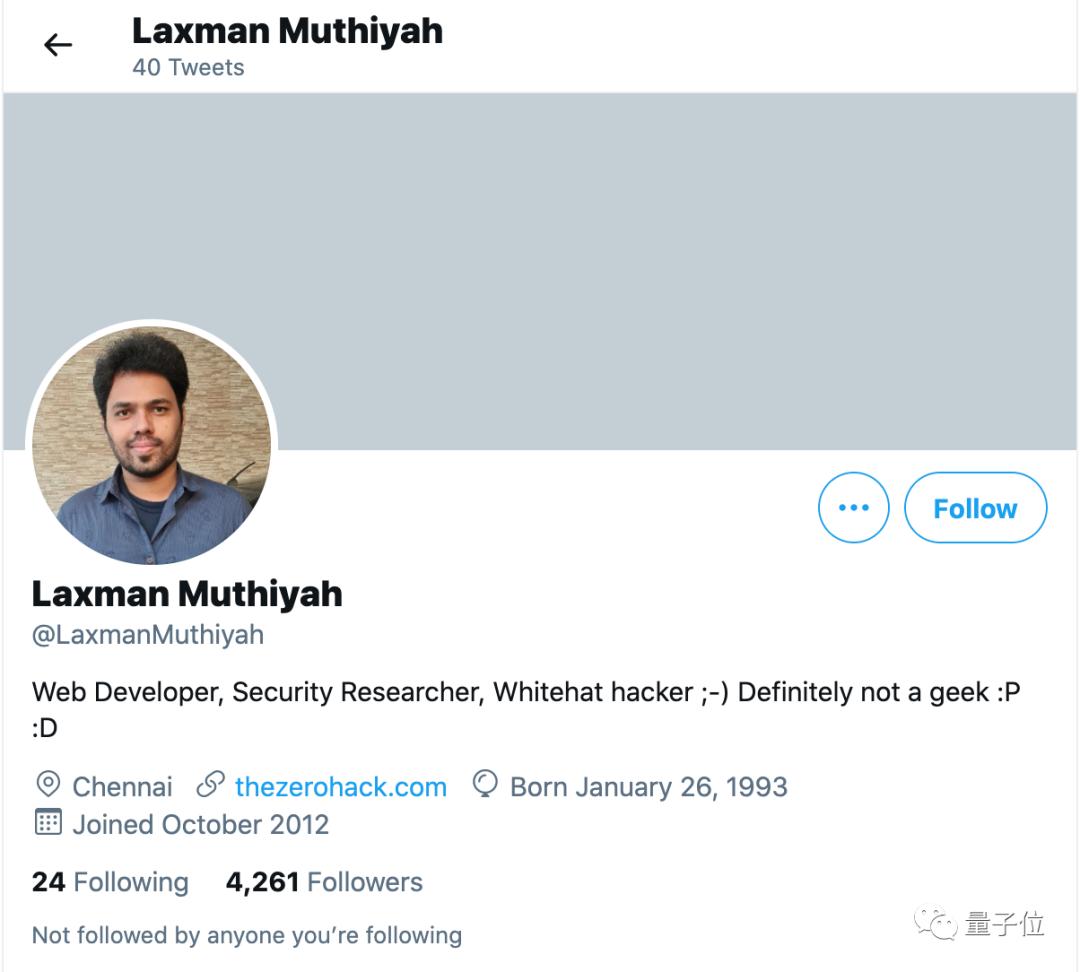This screenshot has height=972, width=1080.
Task: Open the three-dots more options menu
Action: 853,508
